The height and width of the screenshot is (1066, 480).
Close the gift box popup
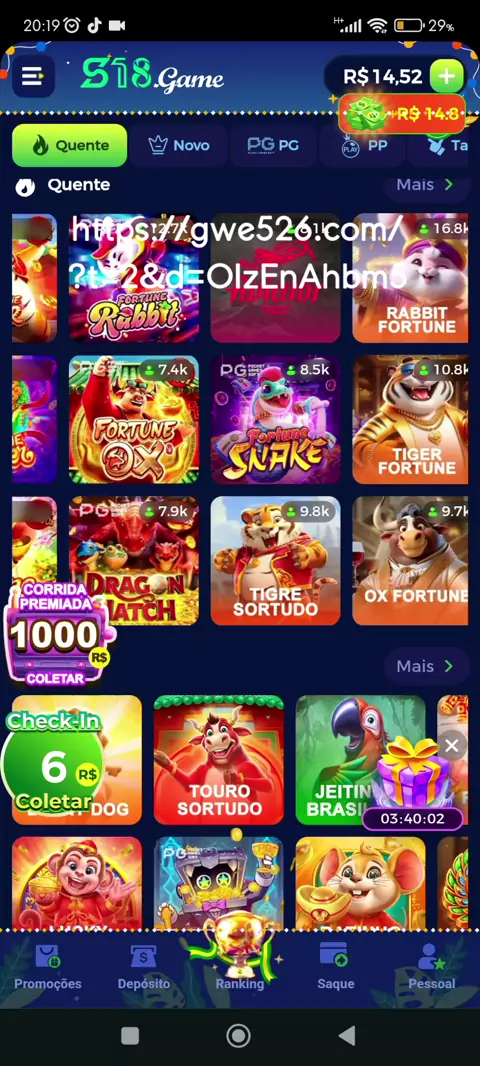(x=451, y=746)
